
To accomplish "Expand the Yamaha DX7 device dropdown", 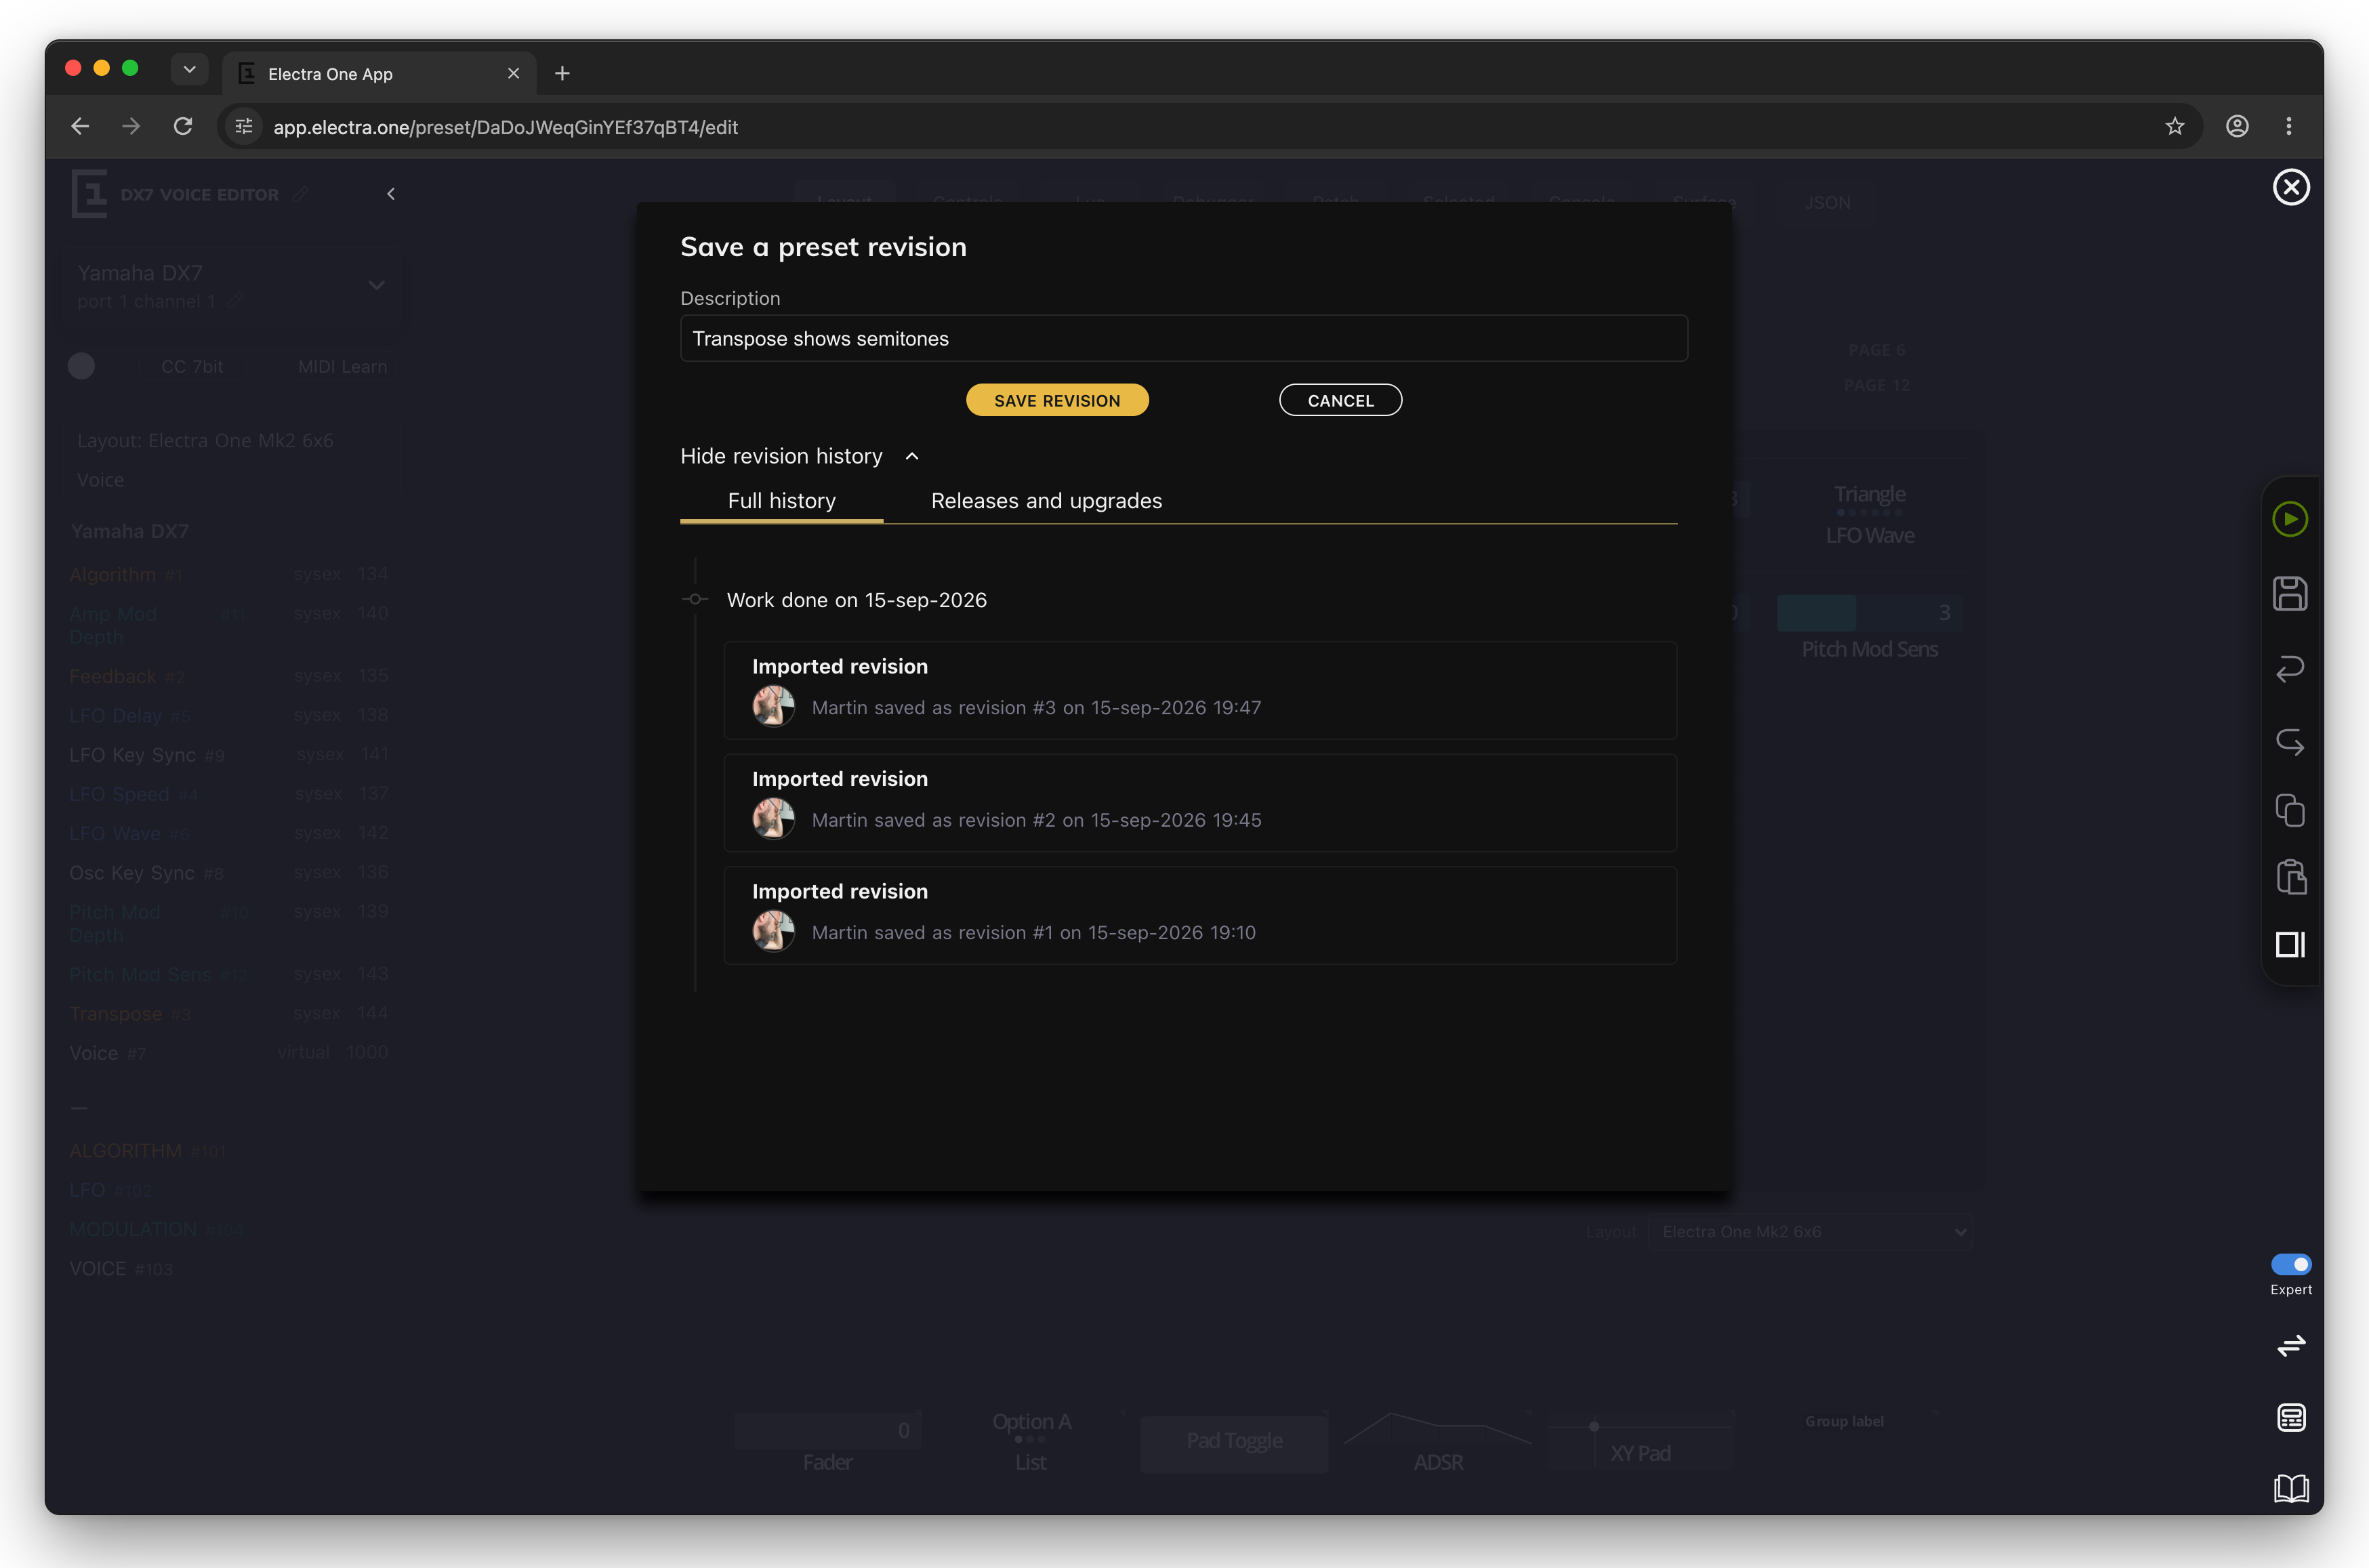I will (376, 286).
